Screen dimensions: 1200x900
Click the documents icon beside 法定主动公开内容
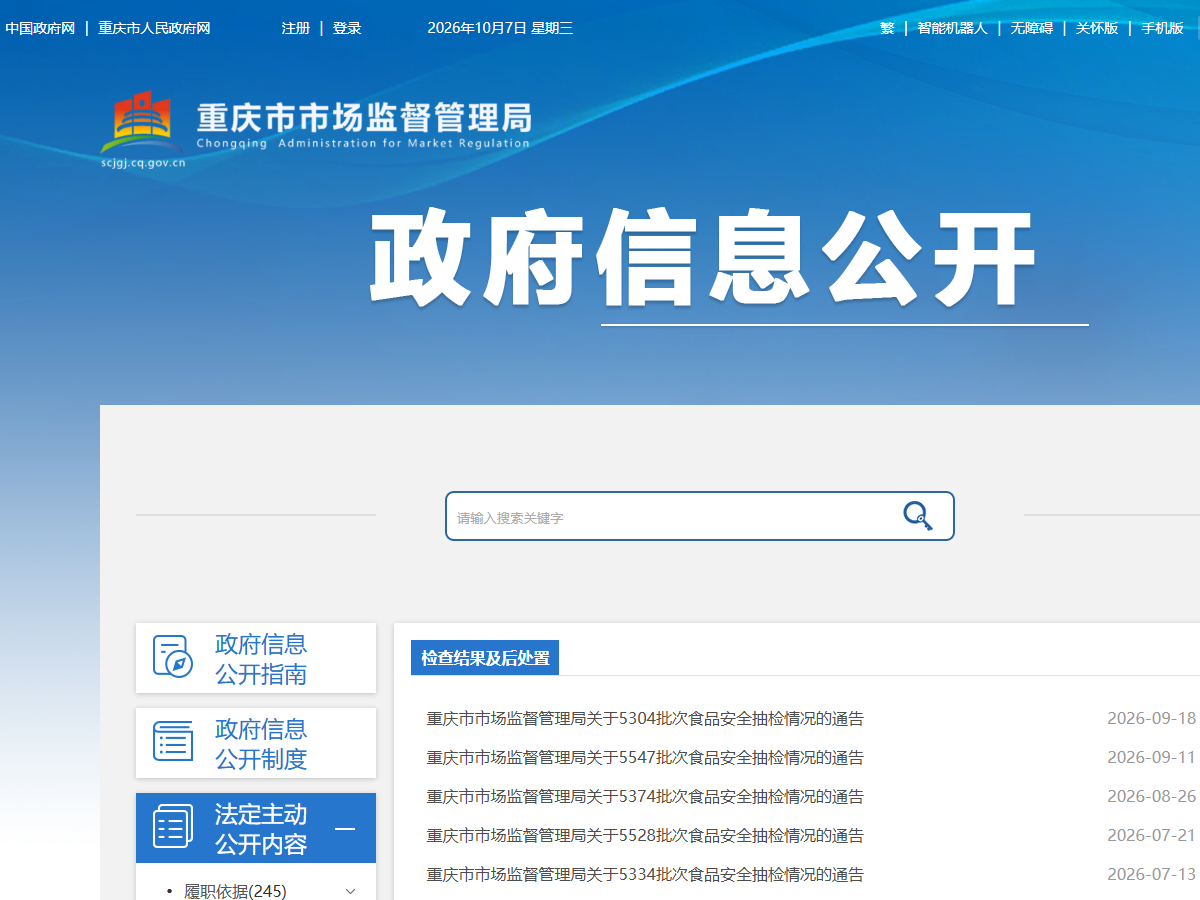point(172,827)
